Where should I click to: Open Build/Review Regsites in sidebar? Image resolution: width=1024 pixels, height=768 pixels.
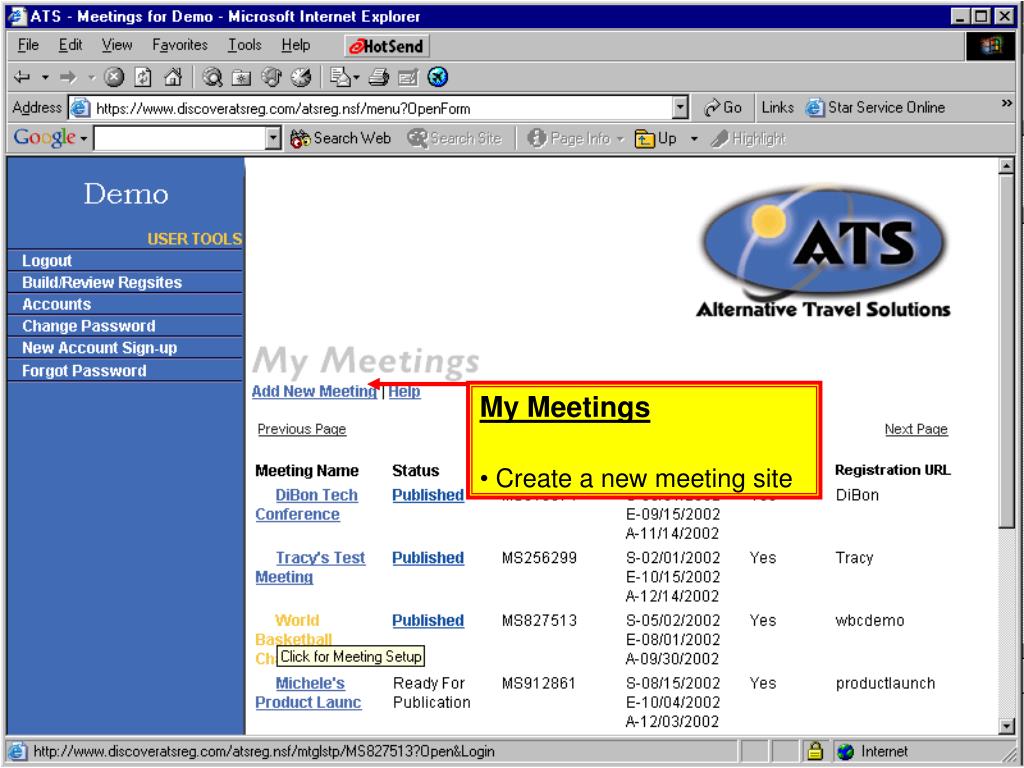click(102, 283)
